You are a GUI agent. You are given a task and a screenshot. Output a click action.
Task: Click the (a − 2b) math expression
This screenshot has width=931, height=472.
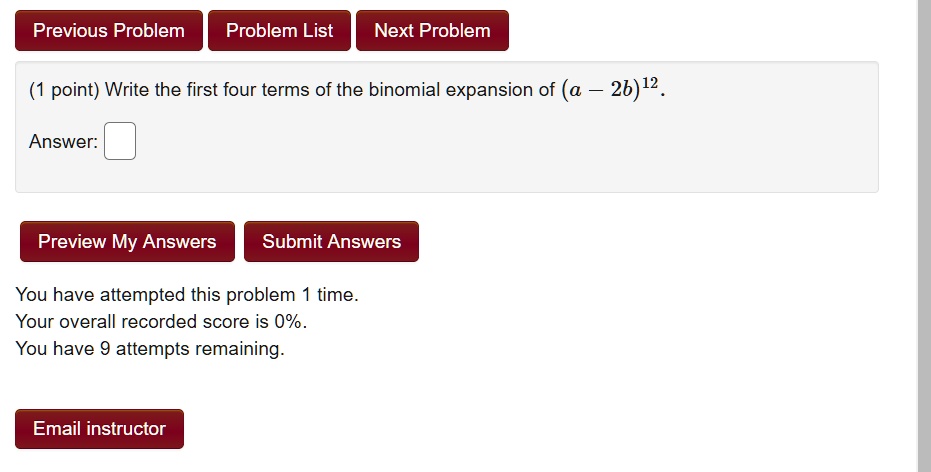point(600,90)
